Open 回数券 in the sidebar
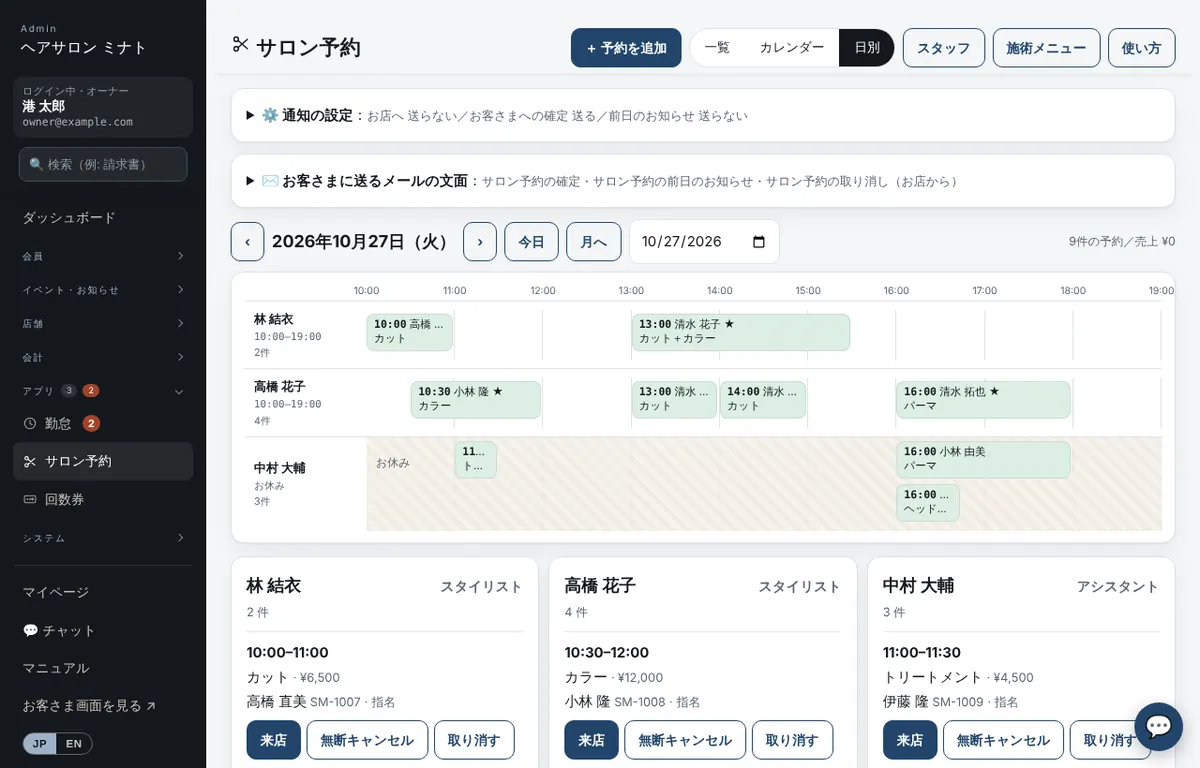This screenshot has width=1200, height=768. click(x=103, y=499)
